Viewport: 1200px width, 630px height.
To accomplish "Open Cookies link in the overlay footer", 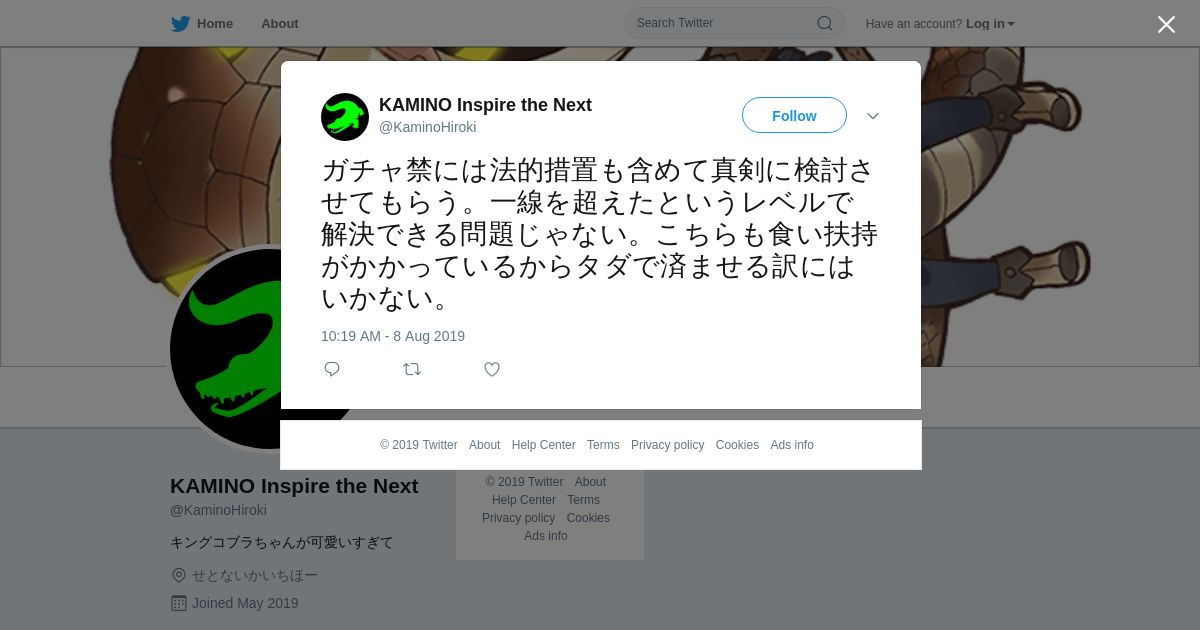I will 737,445.
